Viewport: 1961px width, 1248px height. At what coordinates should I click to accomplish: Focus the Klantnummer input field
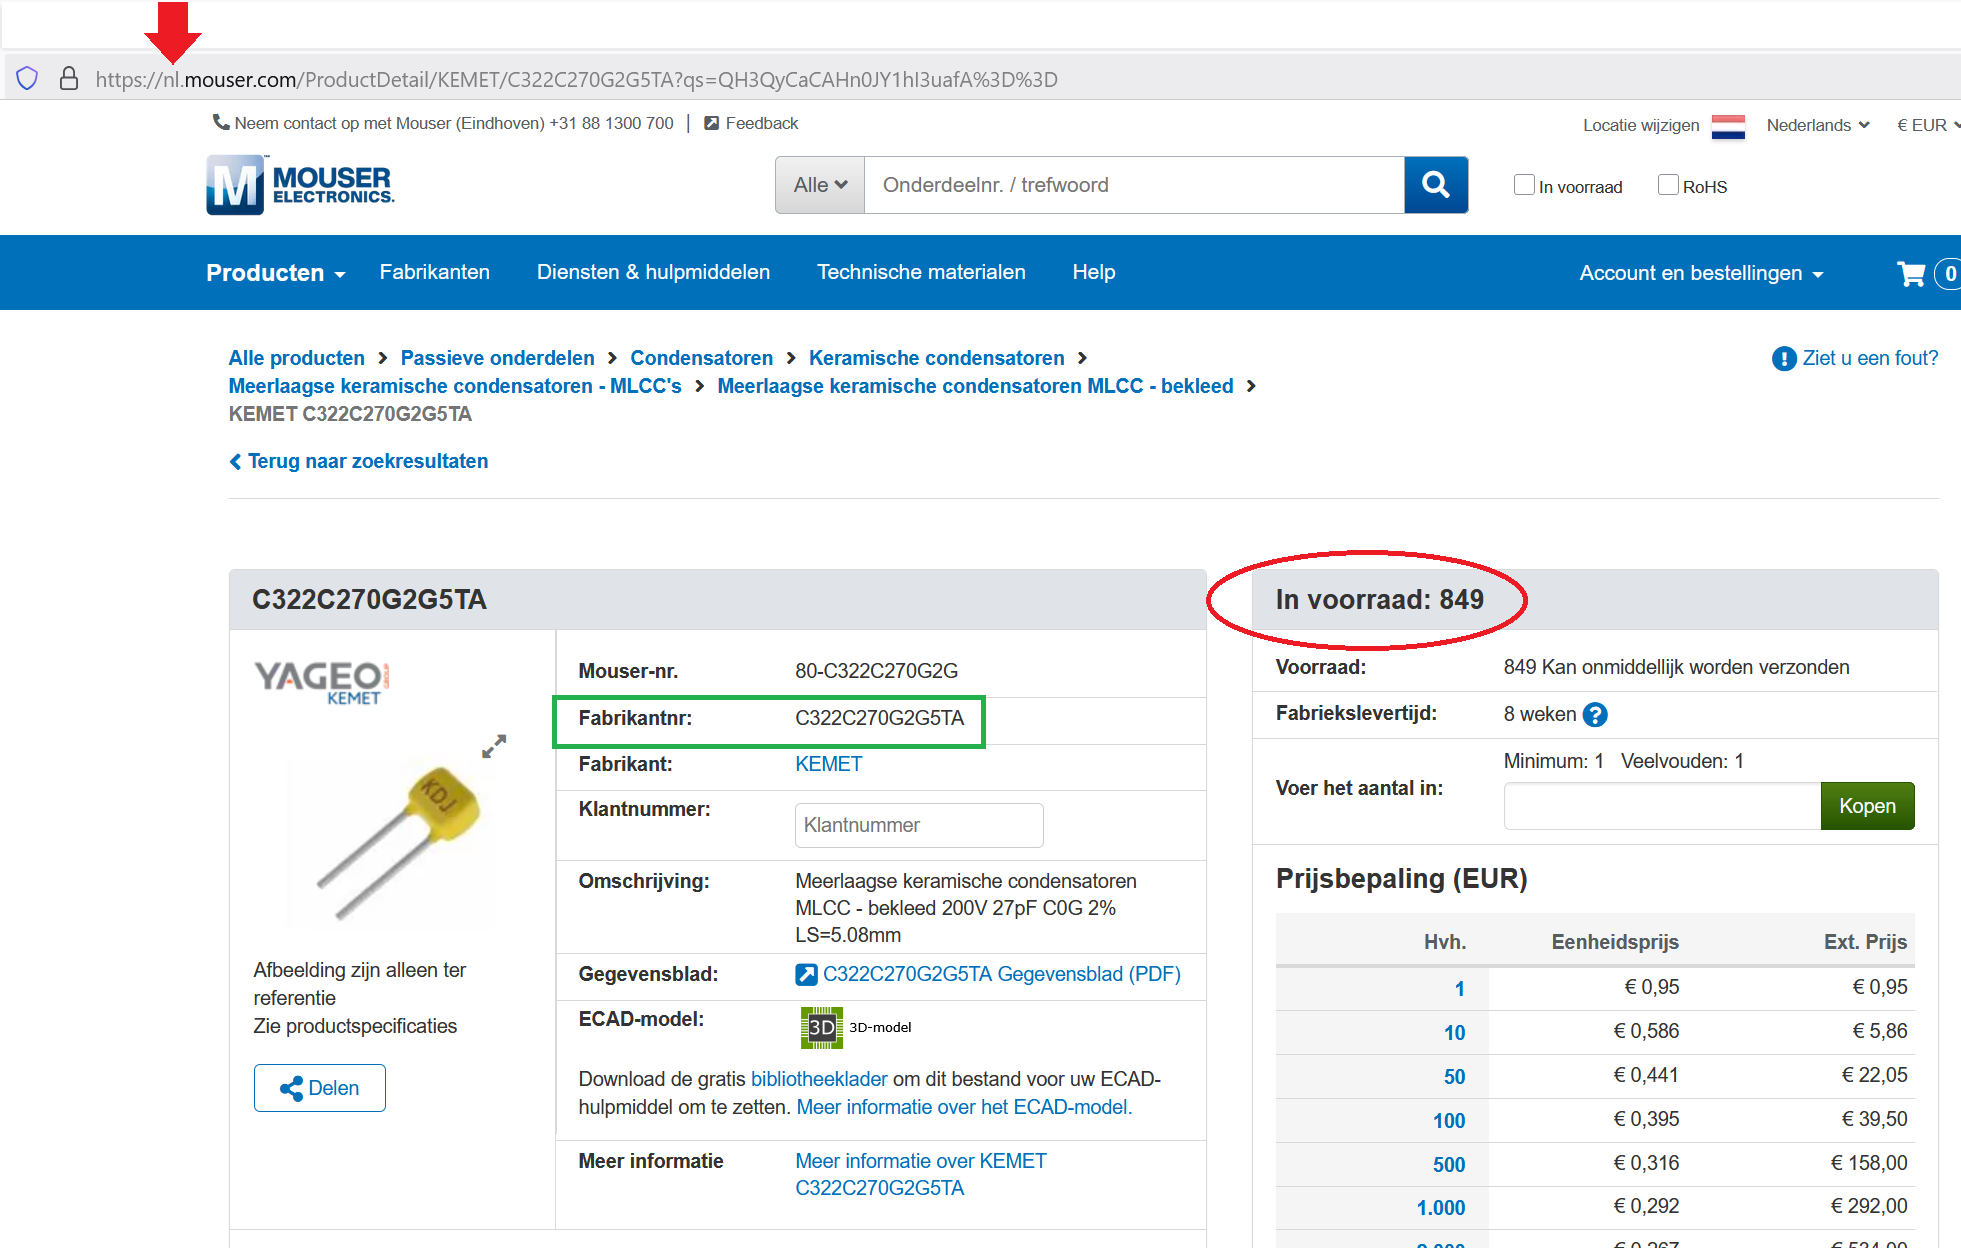tap(919, 825)
